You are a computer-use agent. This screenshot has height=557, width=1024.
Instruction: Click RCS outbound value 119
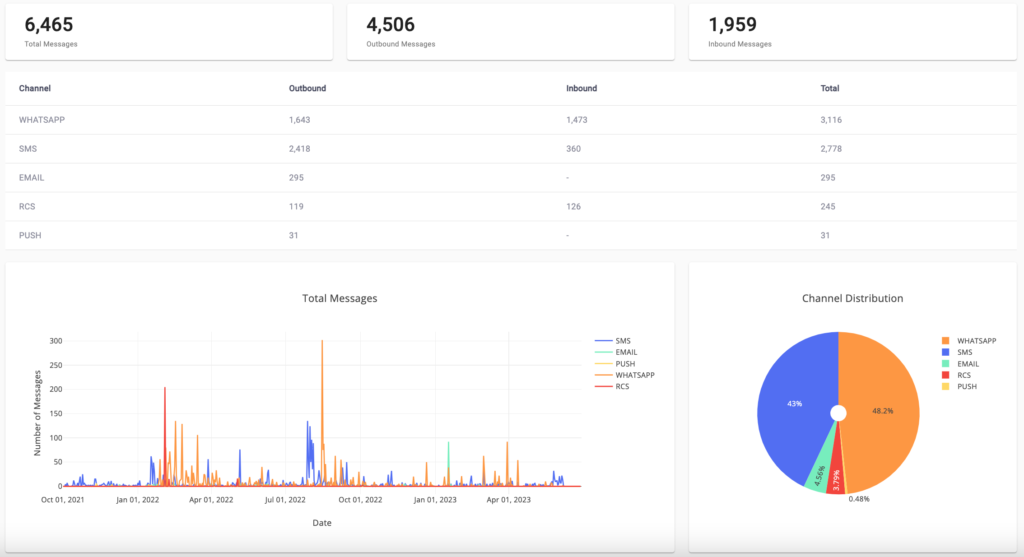click(x=296, y=206)
